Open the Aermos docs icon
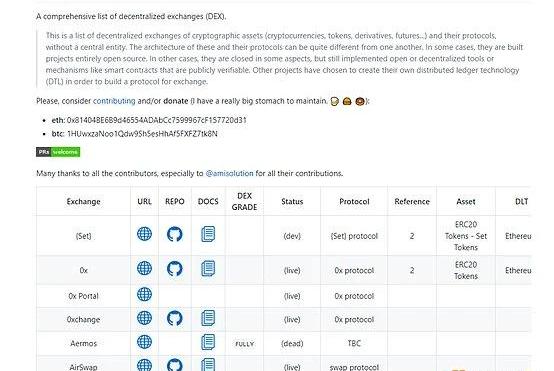This screenshot has height=371, width=554. click(208, 342)
